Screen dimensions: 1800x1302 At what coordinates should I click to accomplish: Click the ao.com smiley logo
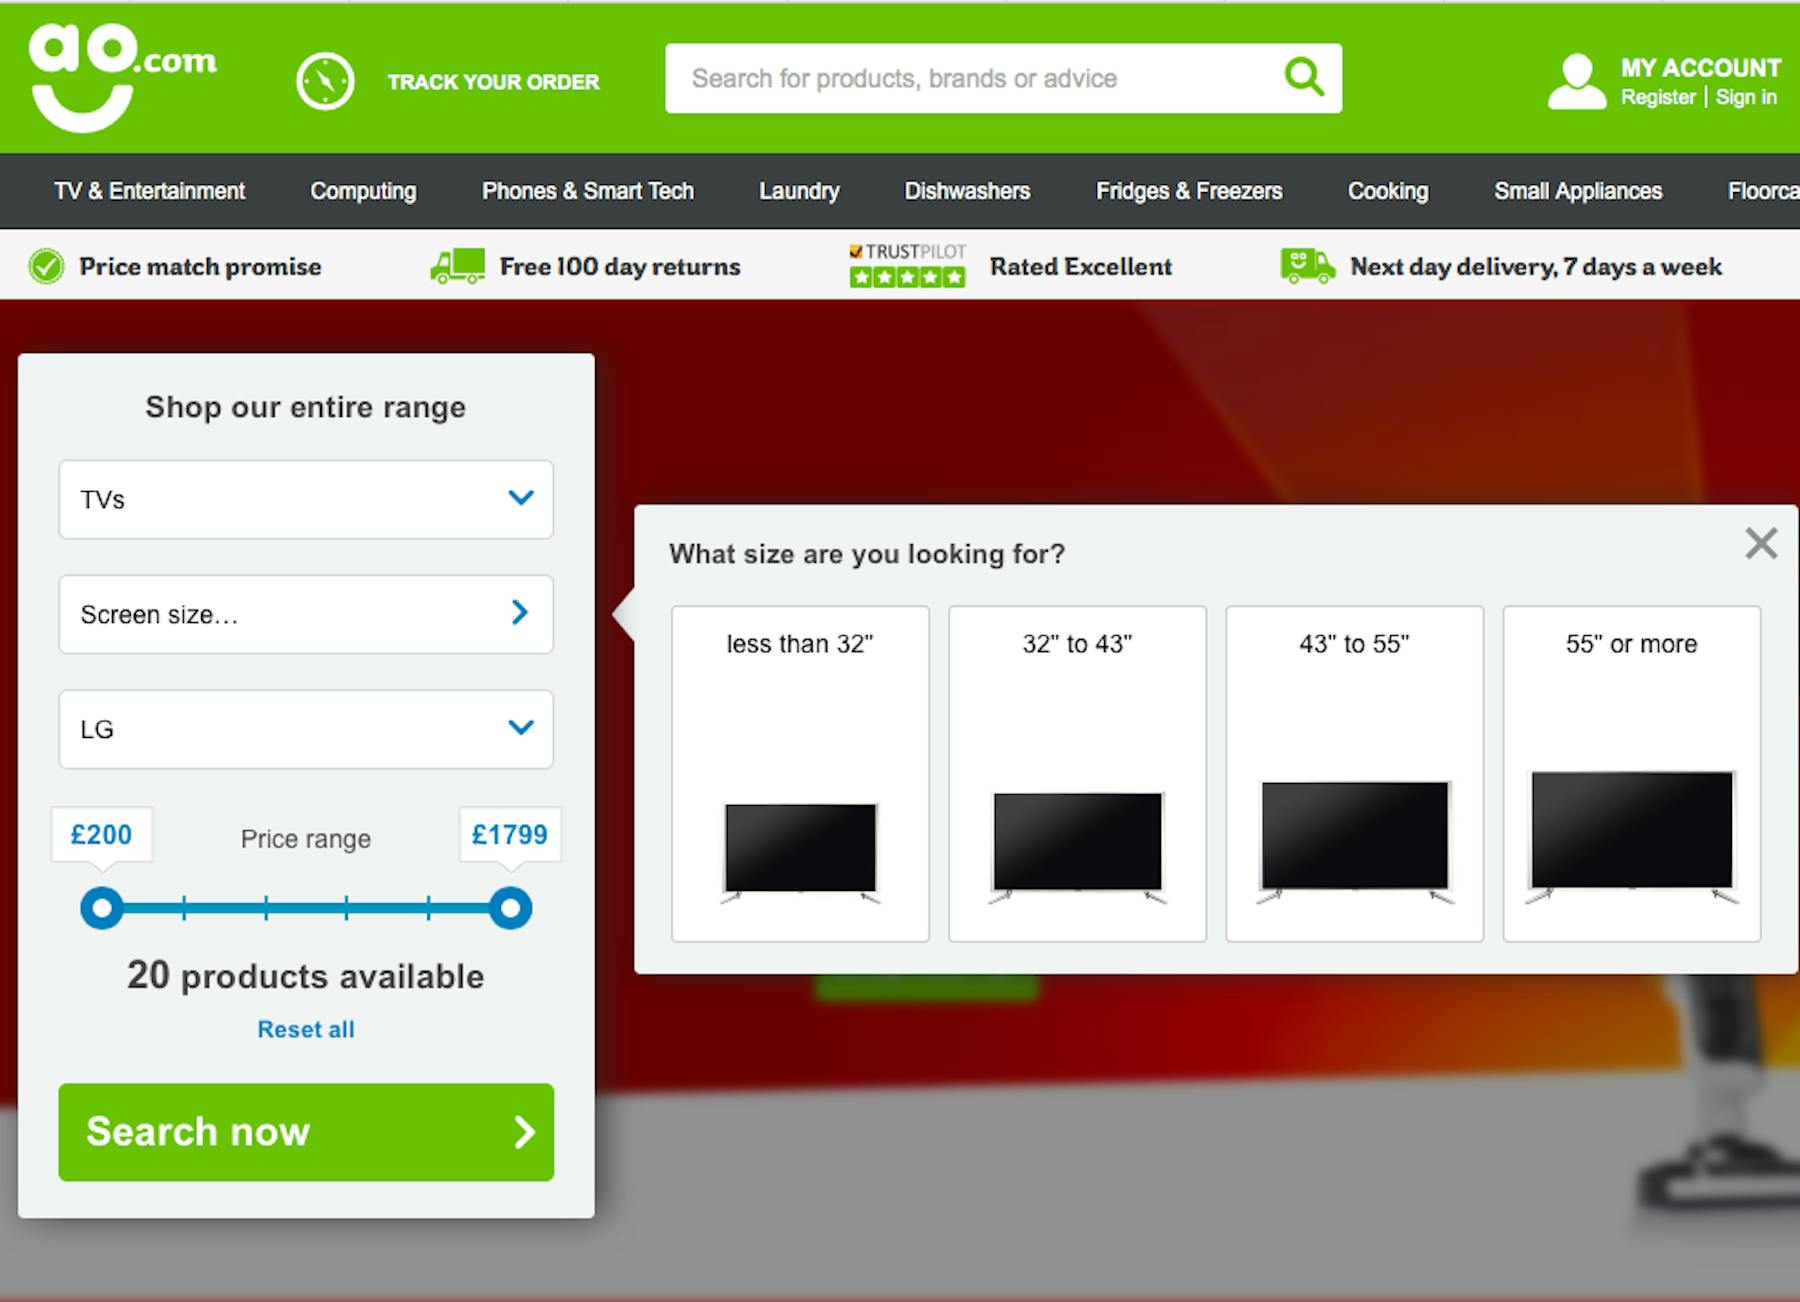[122, 78]
